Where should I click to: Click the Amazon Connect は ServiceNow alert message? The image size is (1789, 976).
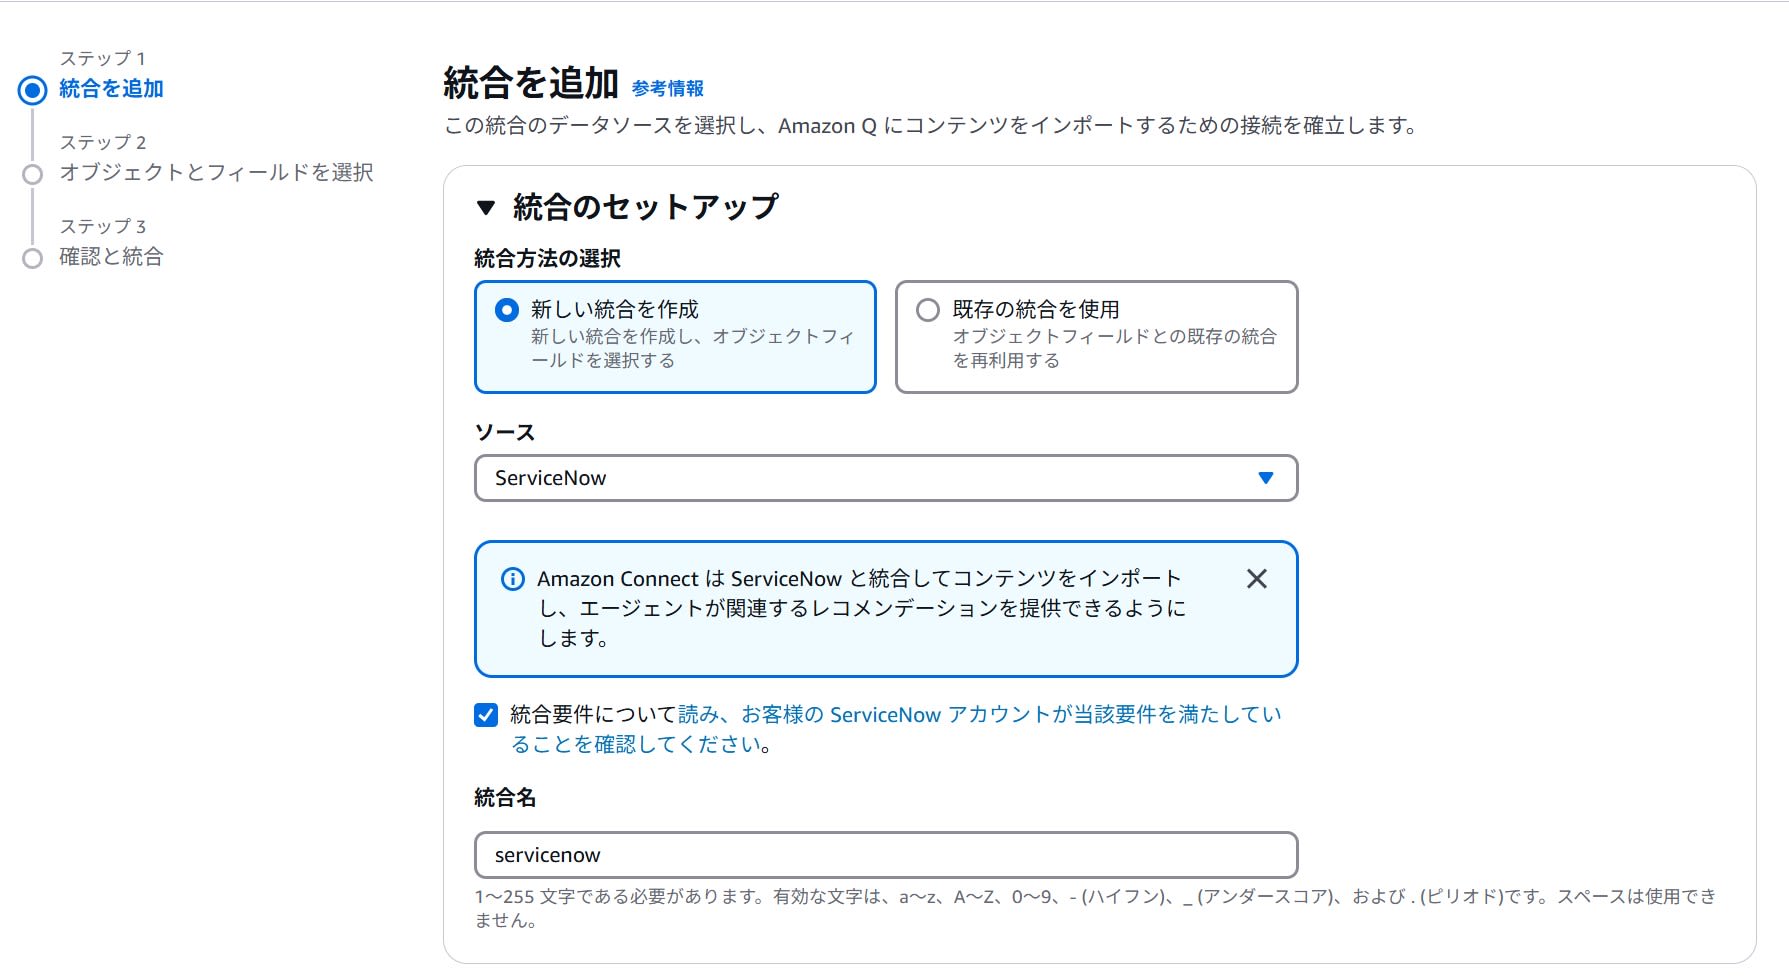(861, 608)
